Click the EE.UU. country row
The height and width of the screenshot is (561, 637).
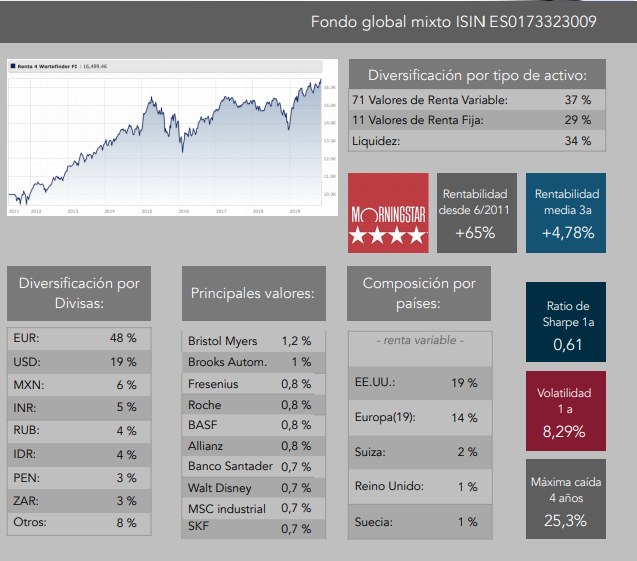tap(419, 382)
